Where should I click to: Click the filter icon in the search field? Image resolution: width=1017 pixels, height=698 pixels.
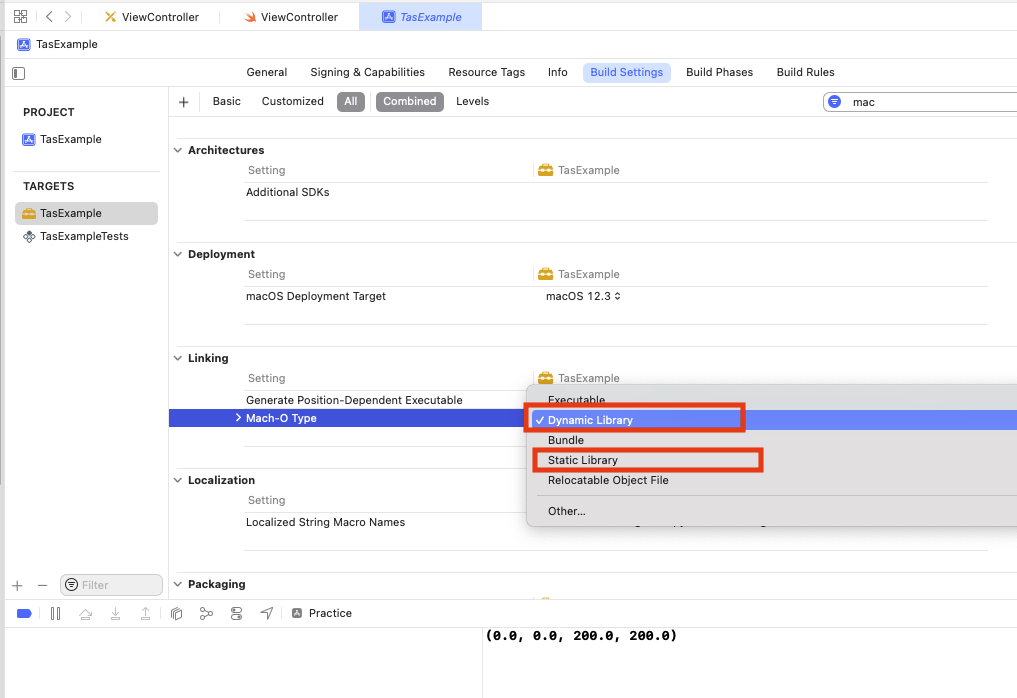pyautogui.click(x=835, y=102)
